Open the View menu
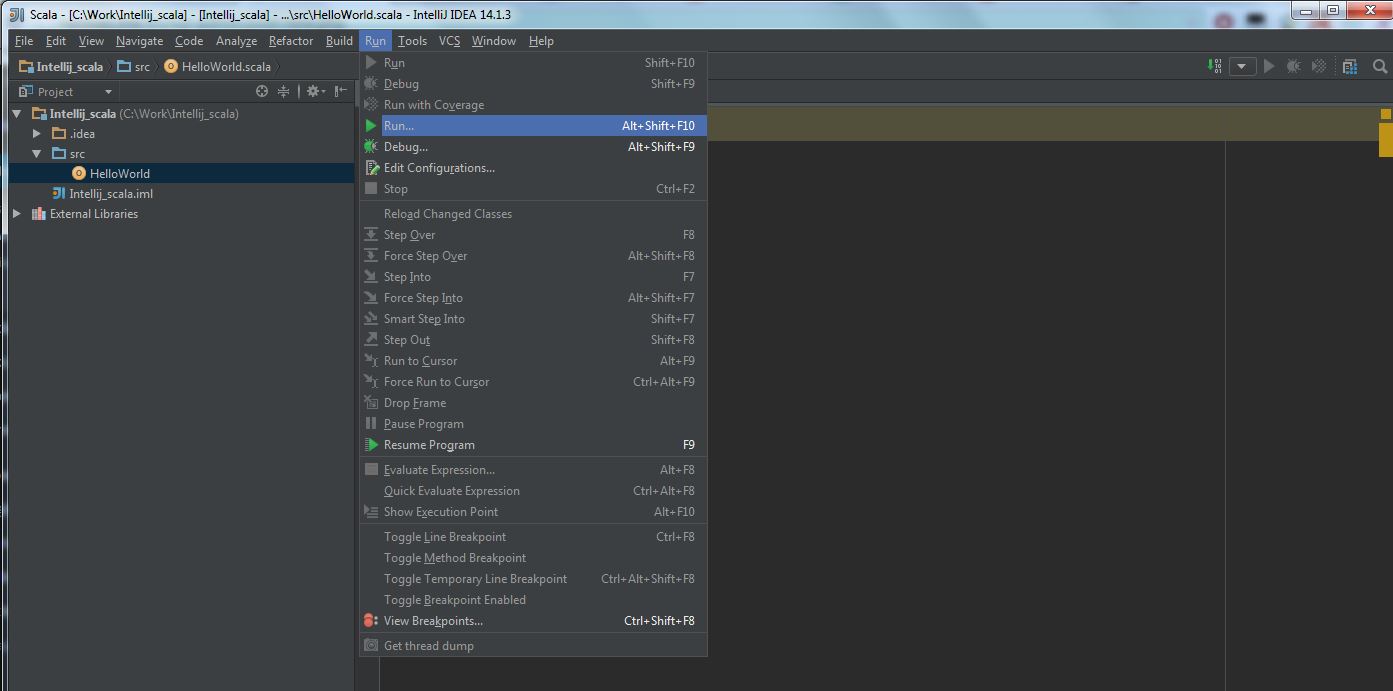Screen dimensions: 1393x691 click(x=91, y=41)
